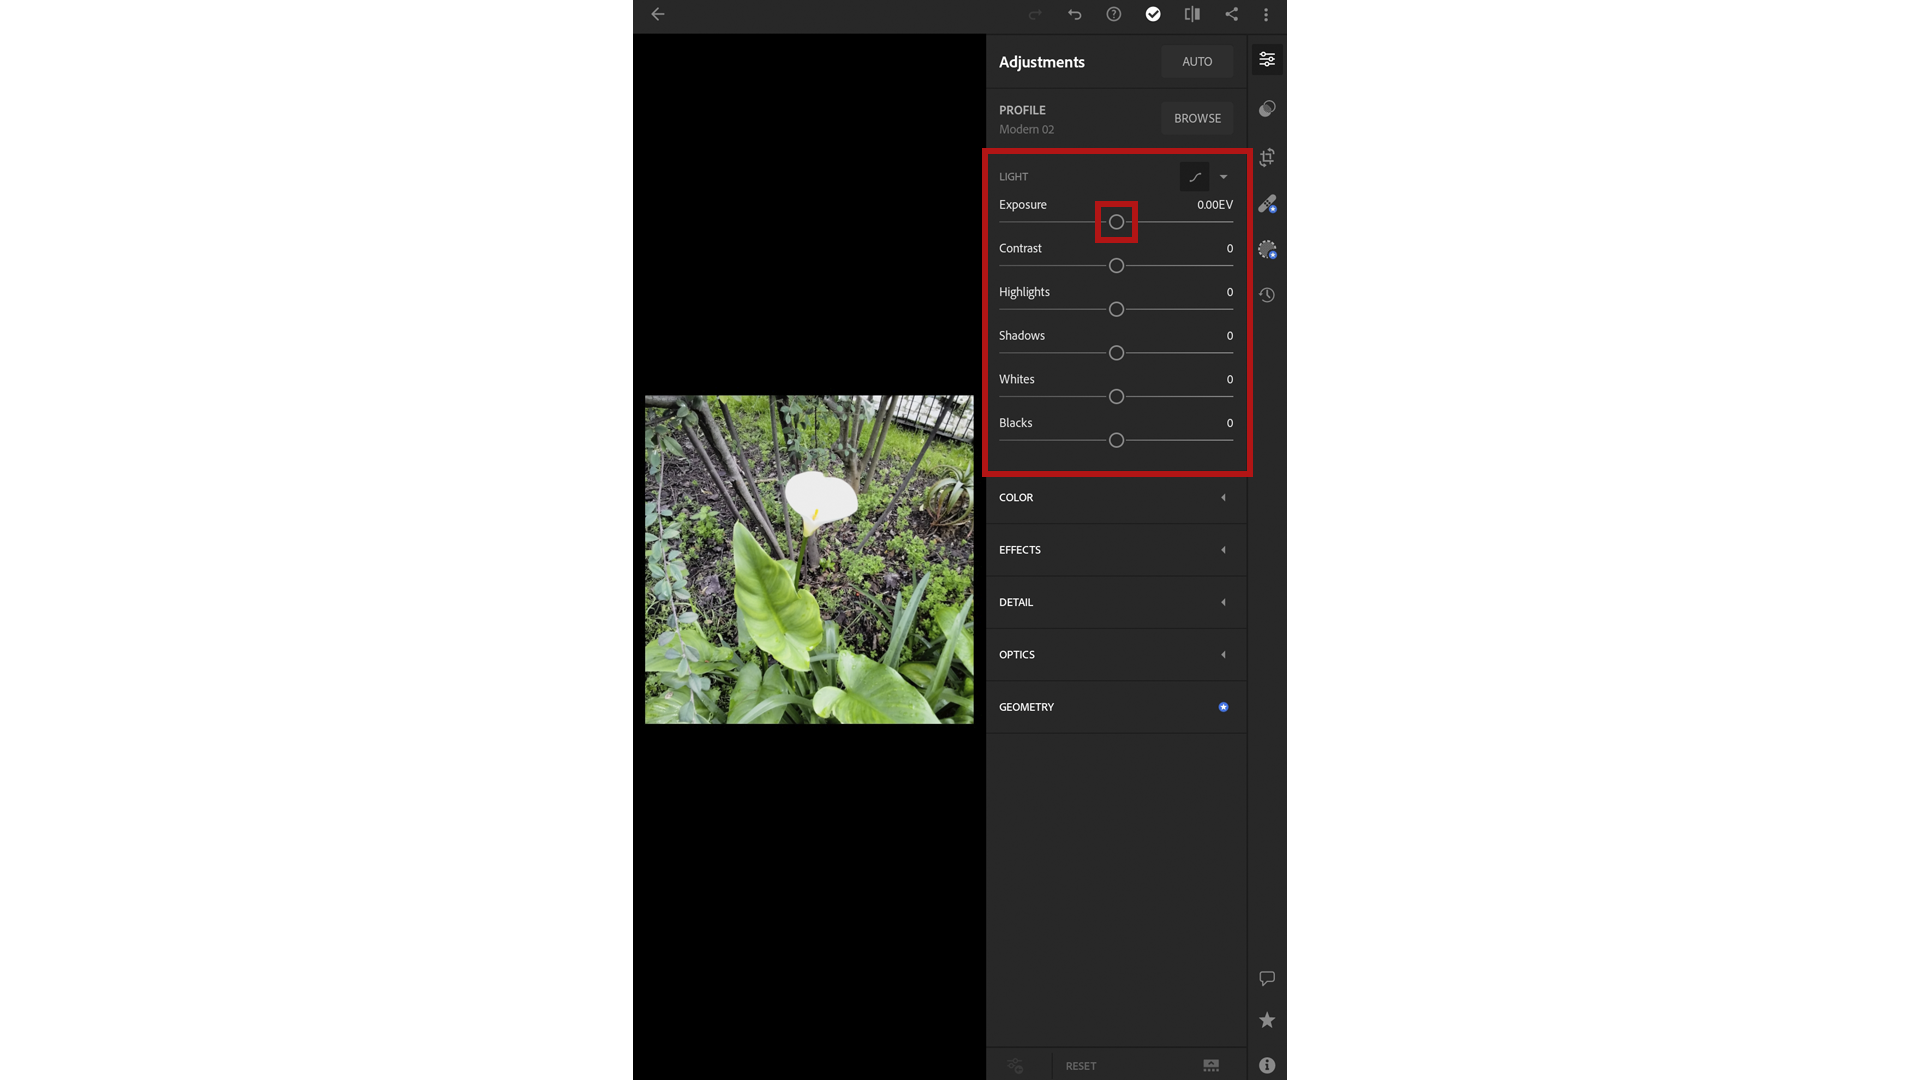The width and height of the screenshot is (1920, 1080).
Task: Click the Contrast slider handle
Action: (1116, 266)
